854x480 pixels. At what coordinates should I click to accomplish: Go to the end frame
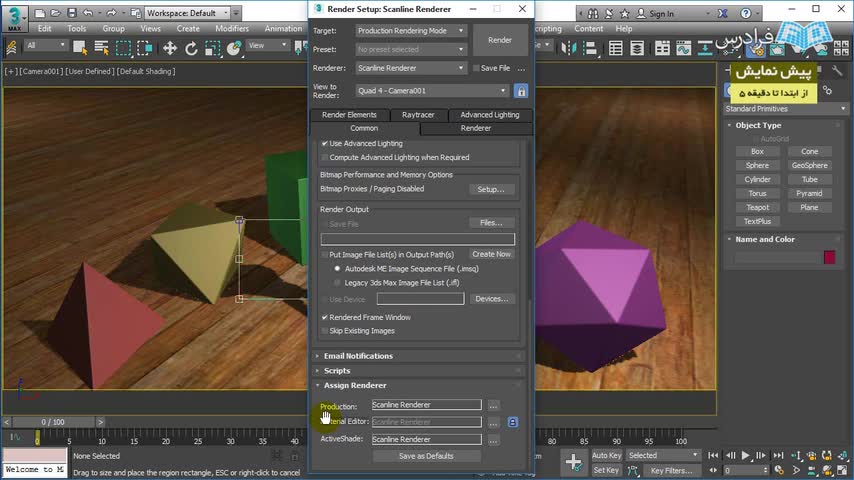tap(778, 455)
